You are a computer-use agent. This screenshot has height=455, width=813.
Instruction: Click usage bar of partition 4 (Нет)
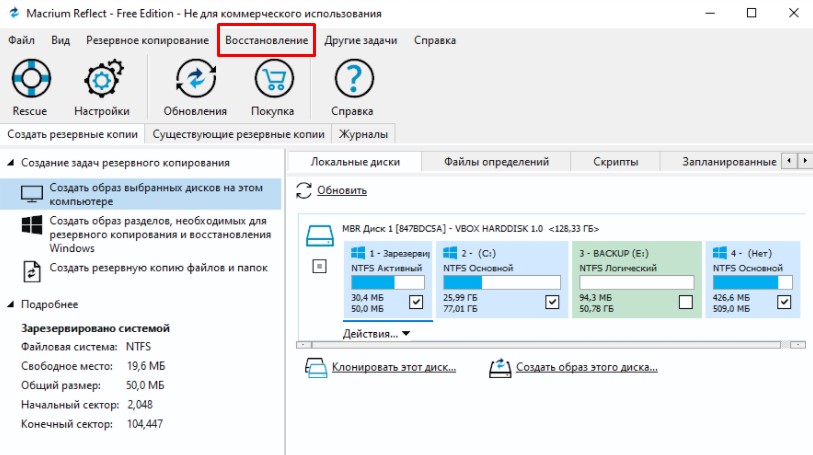coord(752,282)
